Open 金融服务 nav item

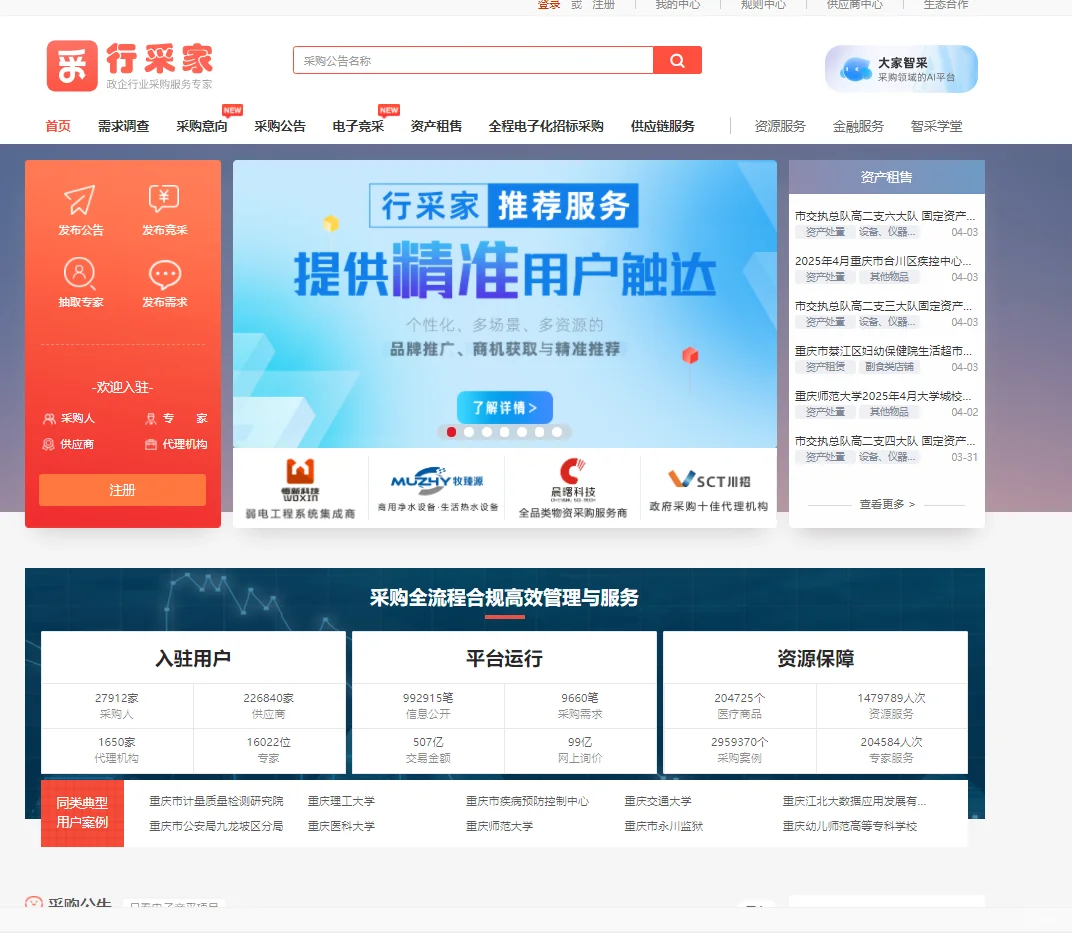click(858, 126)
